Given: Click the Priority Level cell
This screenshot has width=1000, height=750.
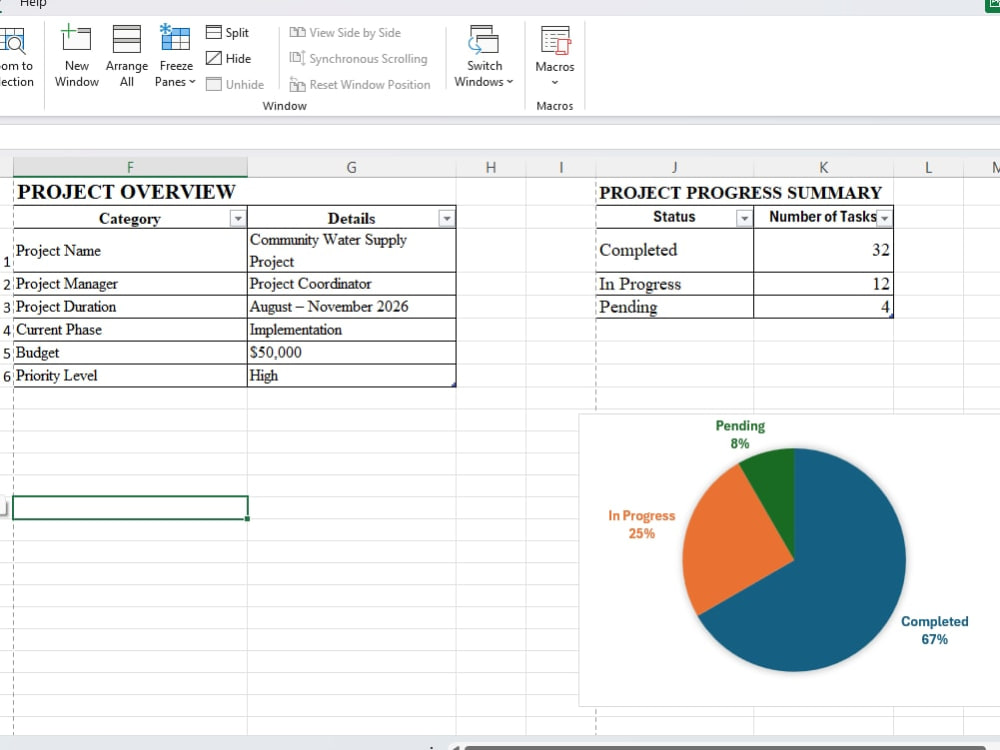Looking at the screenshot, I should pyautogui.click(x=130, y=376).
